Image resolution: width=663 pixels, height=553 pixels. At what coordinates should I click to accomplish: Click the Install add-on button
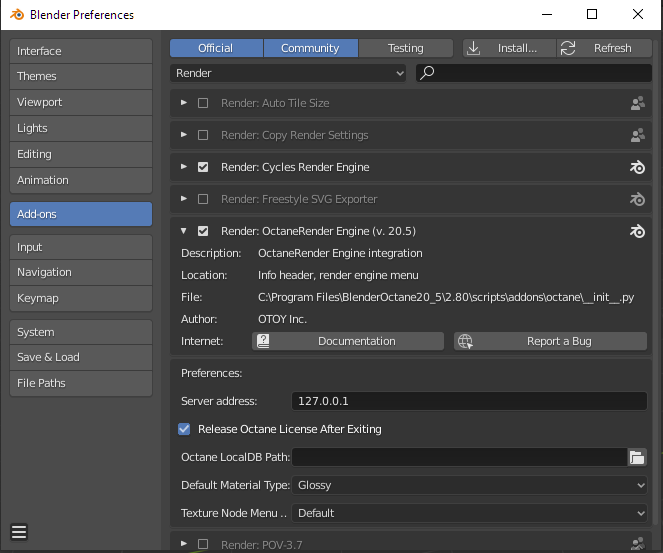pos(509,48)
